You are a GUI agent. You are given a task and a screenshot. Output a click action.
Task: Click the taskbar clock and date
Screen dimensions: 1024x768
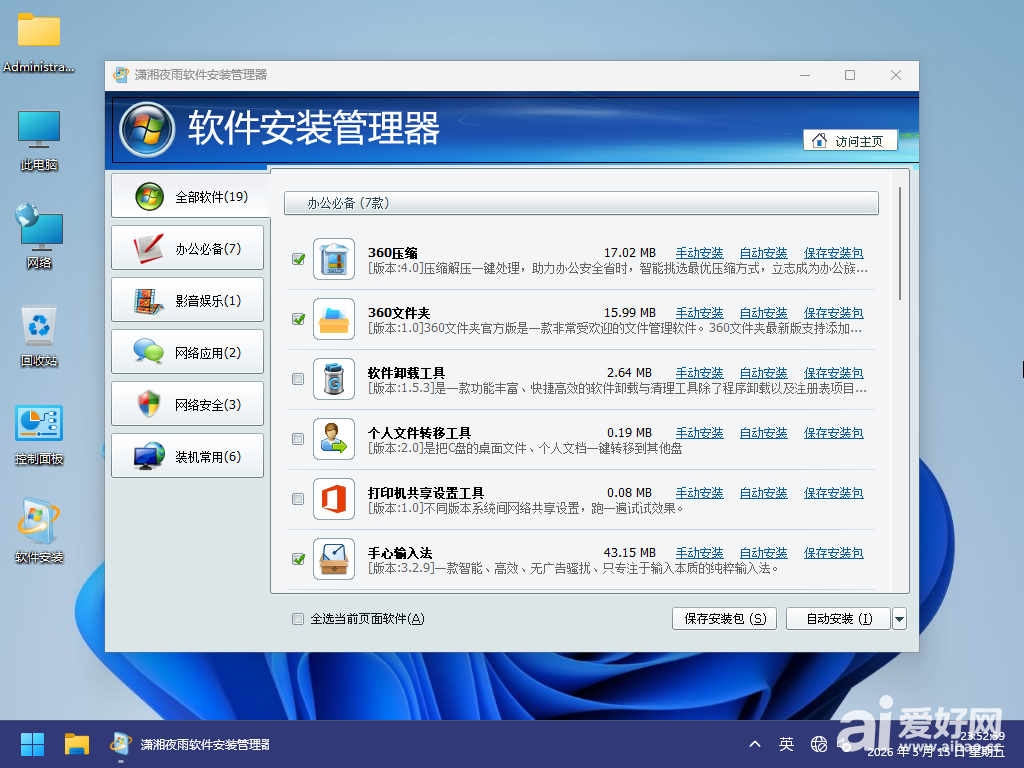tap(935, 744)
